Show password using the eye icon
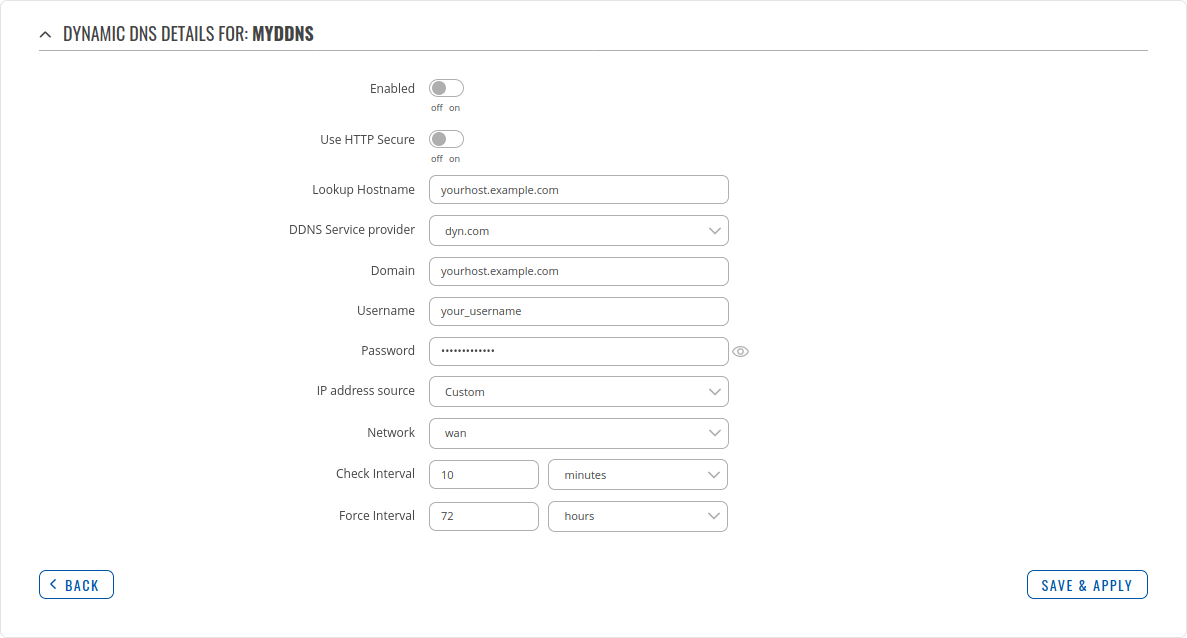This screenshot has height=638, width=1187. 740,352
